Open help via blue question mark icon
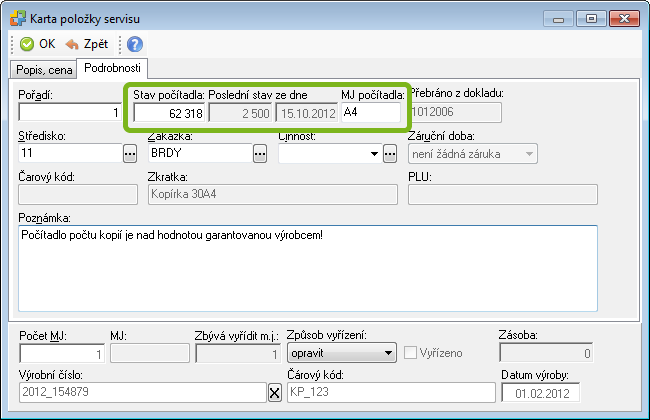The image size is (650, 420). coord(135,44)
